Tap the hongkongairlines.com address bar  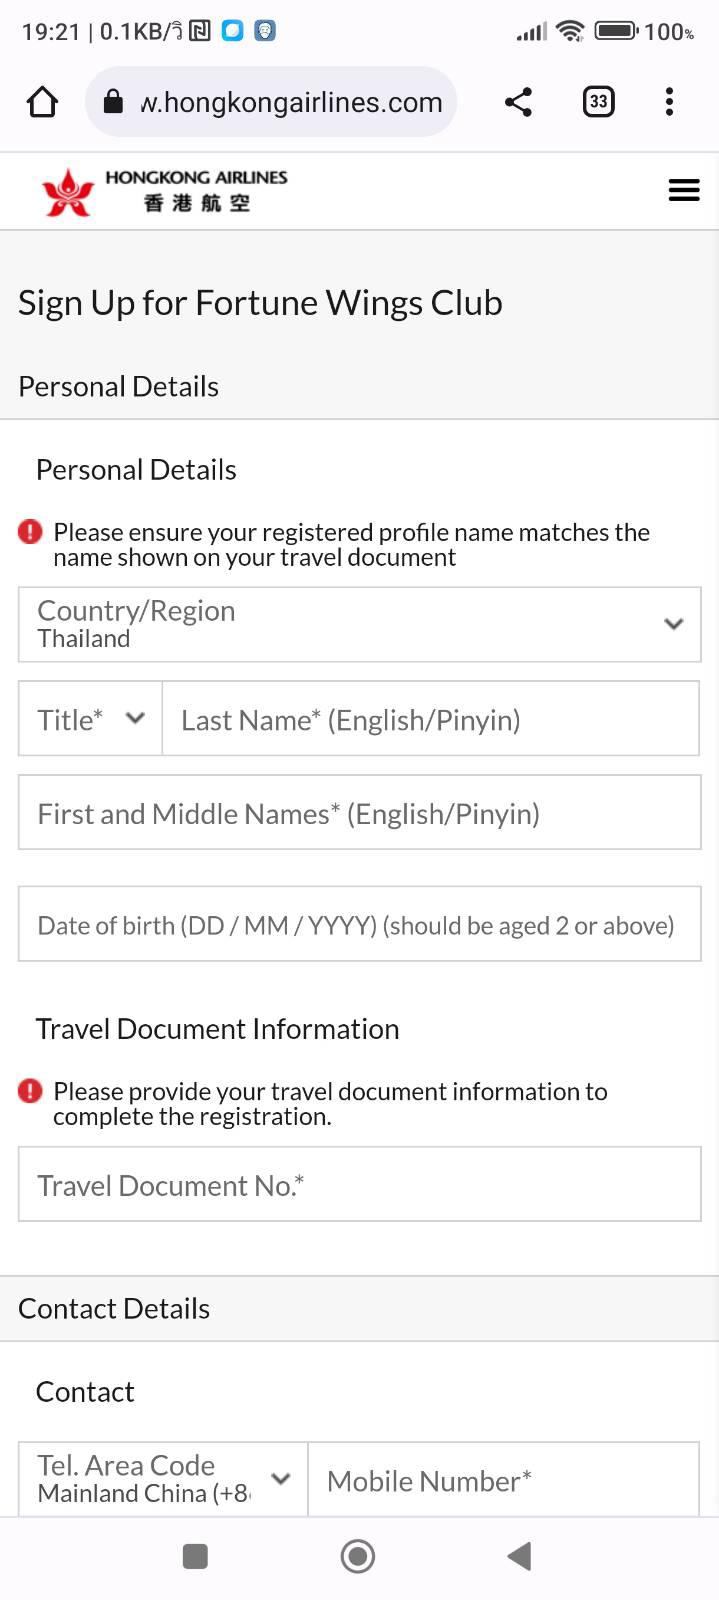click(271, 102)
